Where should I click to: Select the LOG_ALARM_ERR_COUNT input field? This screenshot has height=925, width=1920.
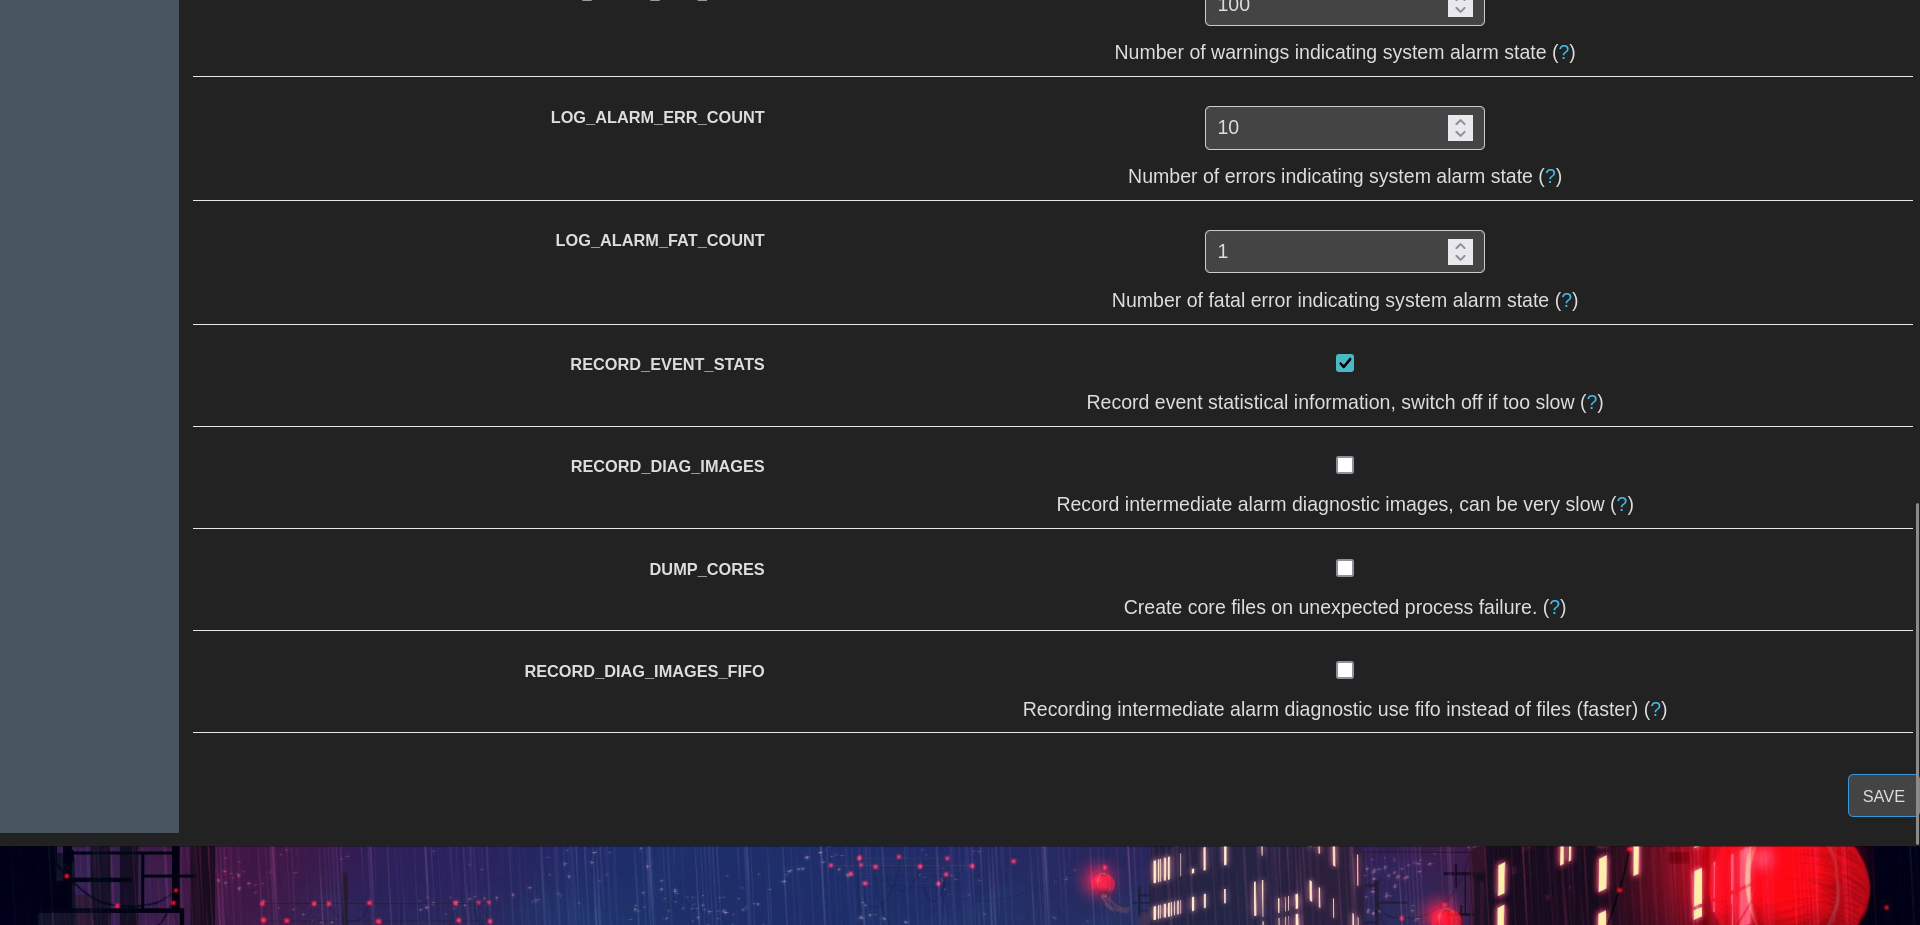pos(1320,128)
